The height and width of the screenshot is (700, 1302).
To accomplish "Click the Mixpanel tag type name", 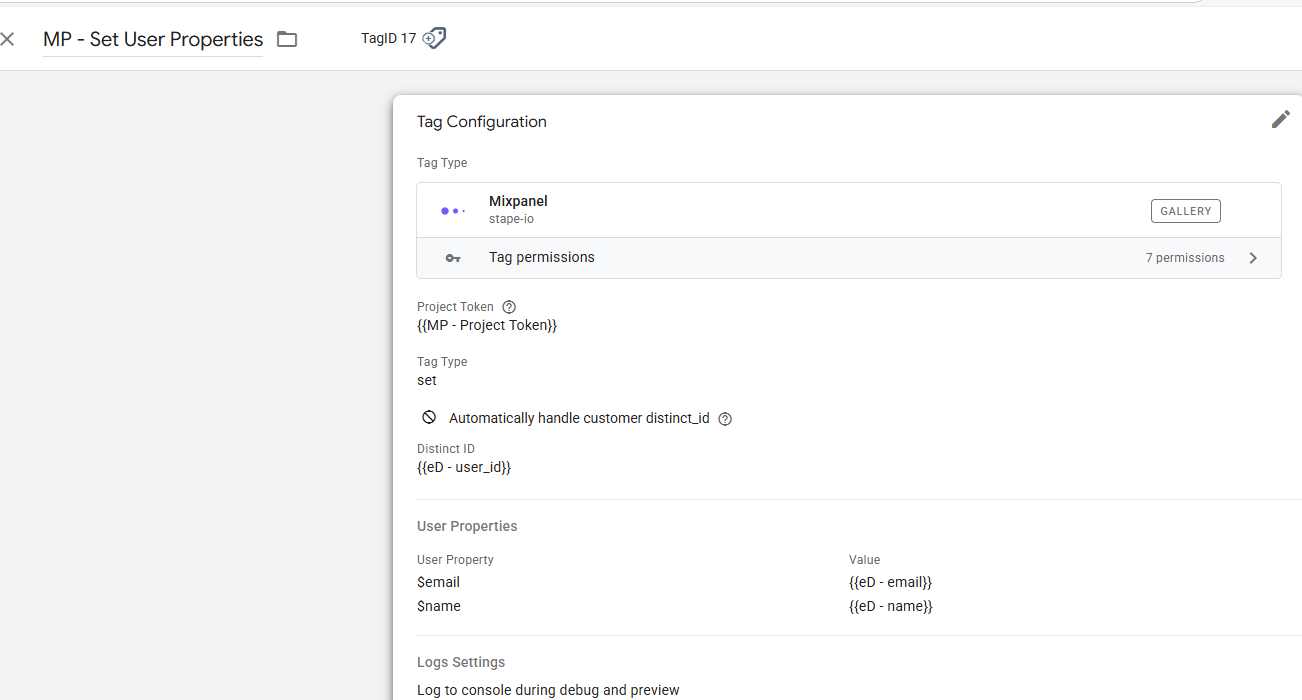I will 518,202.
